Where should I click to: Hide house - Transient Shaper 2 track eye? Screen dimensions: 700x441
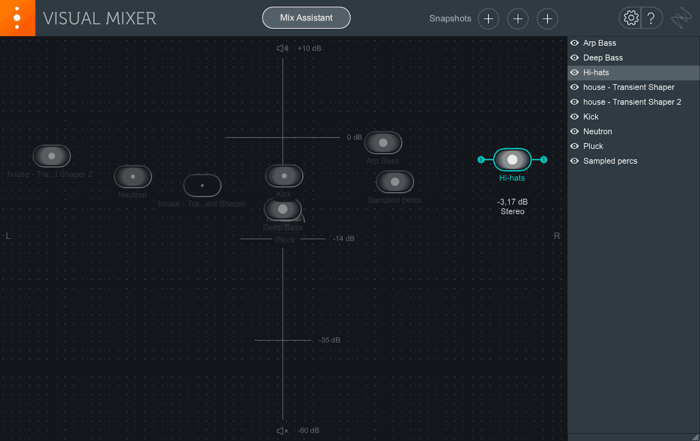[x=575, y=102]
